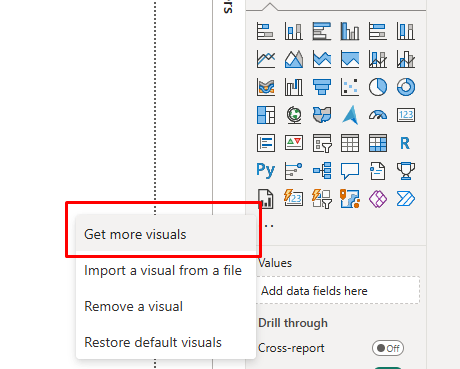Select the ArcGIS Maps visual
Viewport: 460px width, 369px height.
350,199
